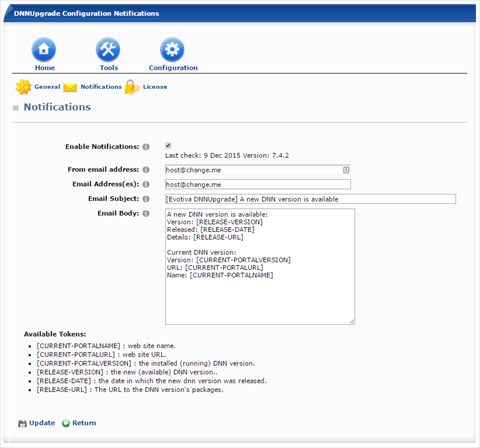Go to the Configuration menu label
The width and height of the screenshot is (480, 448).
pos(173,68)
